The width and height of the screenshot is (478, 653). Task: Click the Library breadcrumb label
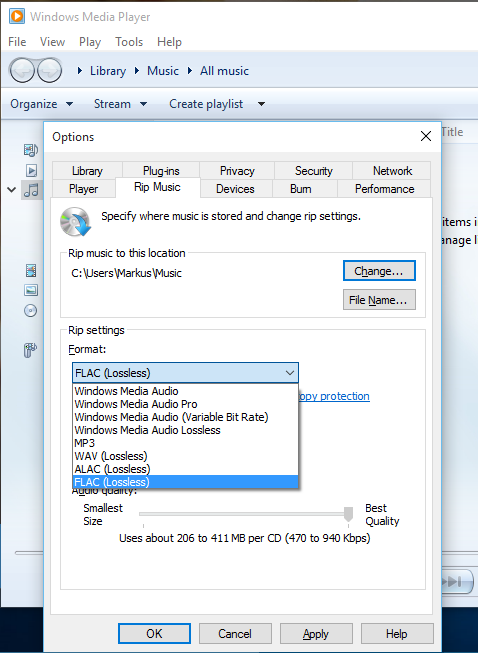(108, 71)
